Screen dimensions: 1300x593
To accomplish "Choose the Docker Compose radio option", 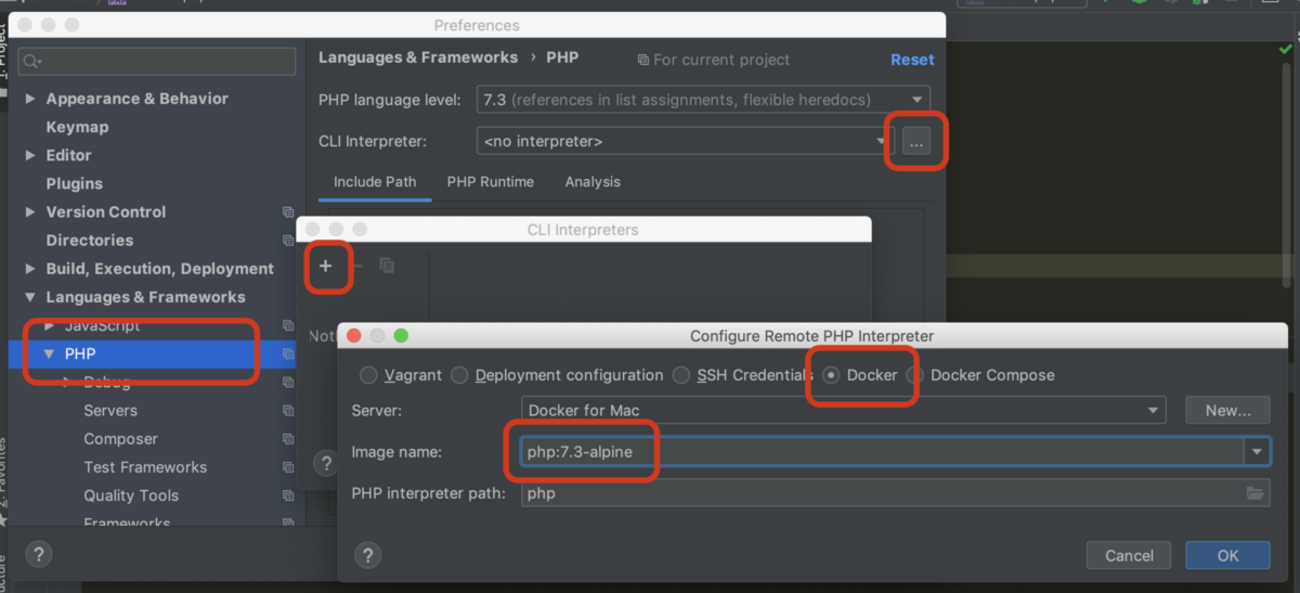I will pyautogui.click(x=914, y=375).
